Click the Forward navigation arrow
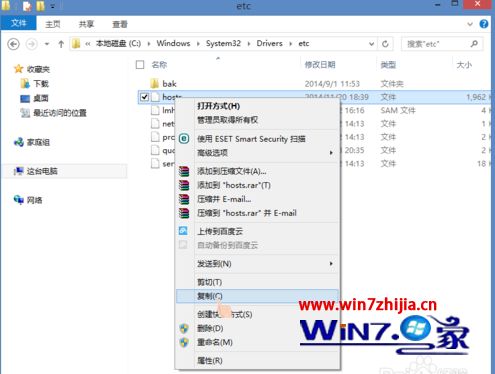Image resolution: width=495 pixels, height=374 pixels. pos(31,44)
